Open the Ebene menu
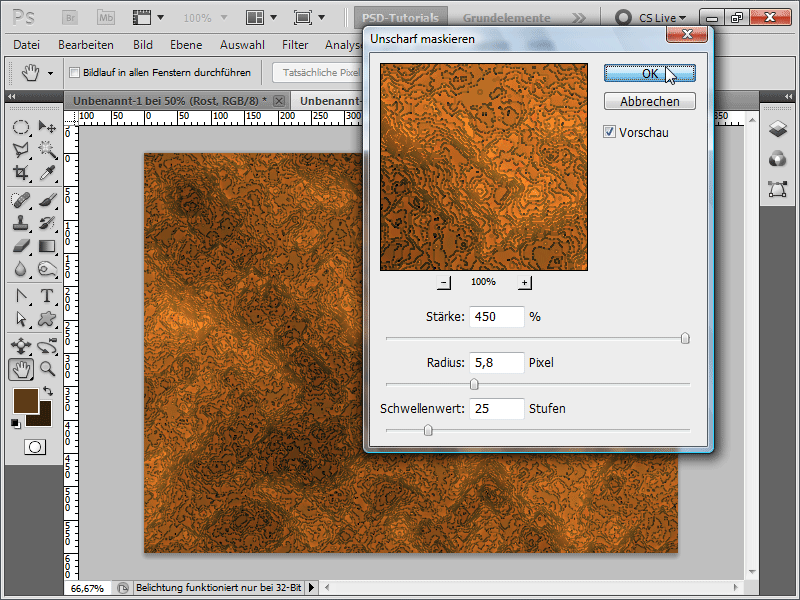This screenshot has height=600, width=800. click(x=186, y=45)
